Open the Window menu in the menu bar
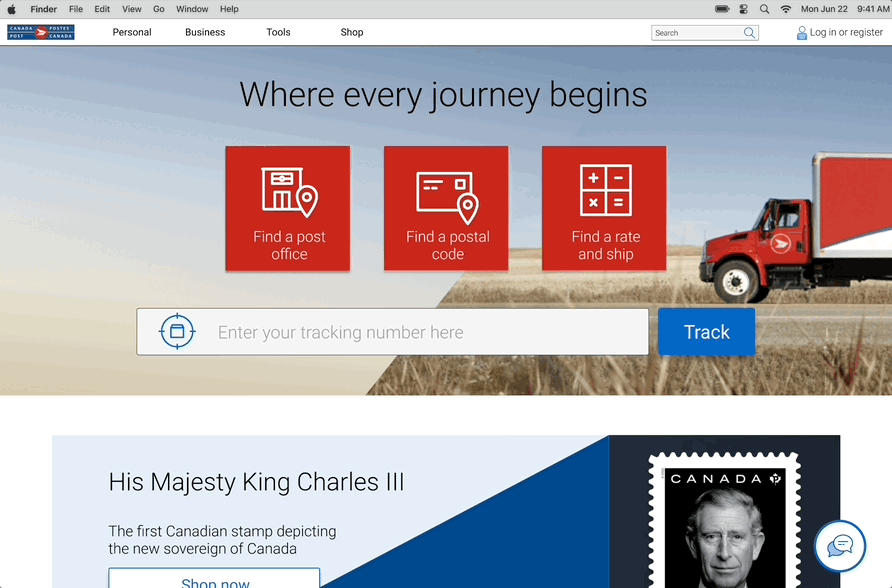 192,9
